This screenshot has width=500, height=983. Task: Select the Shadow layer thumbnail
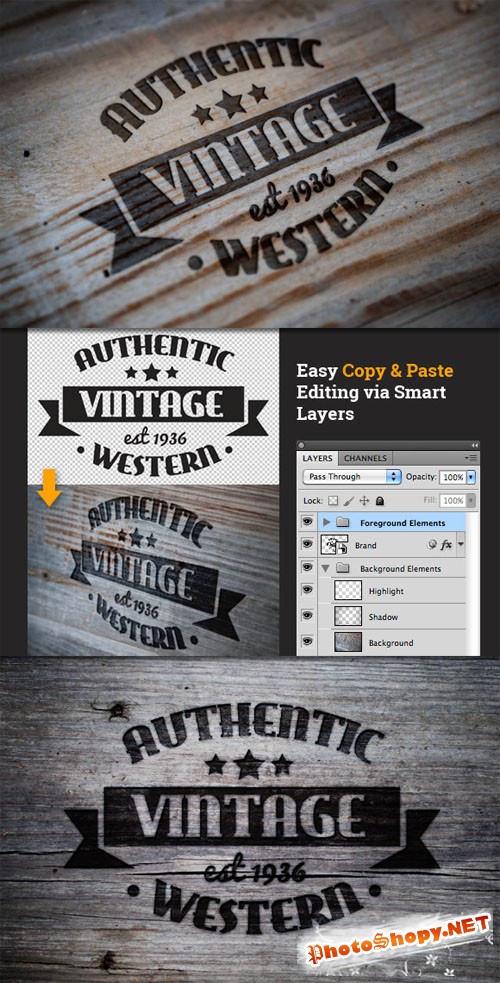(348, 616)
